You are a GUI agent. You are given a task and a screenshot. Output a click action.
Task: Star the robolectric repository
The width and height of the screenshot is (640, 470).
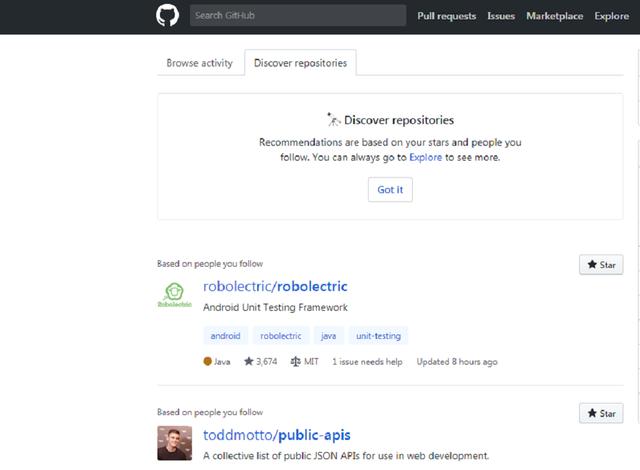601,265
